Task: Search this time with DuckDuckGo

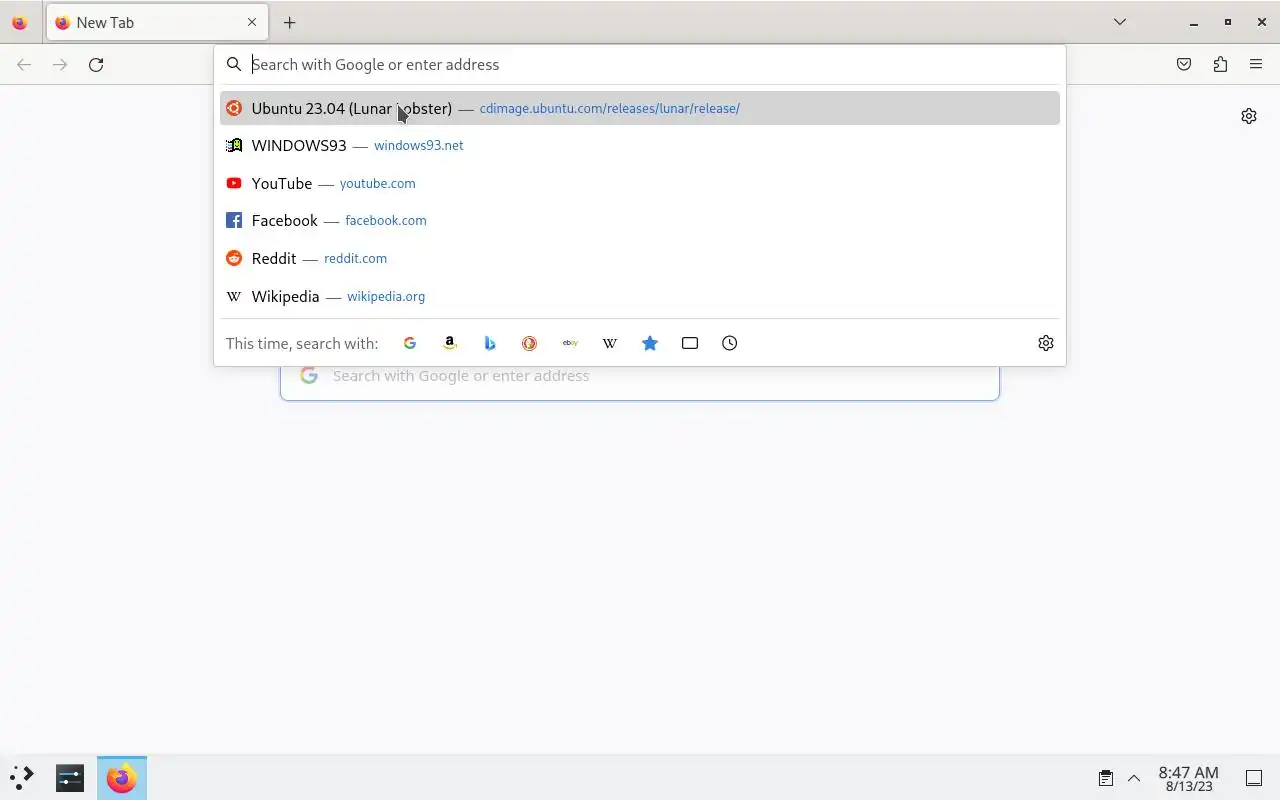Action: click(x=530, y=343)
